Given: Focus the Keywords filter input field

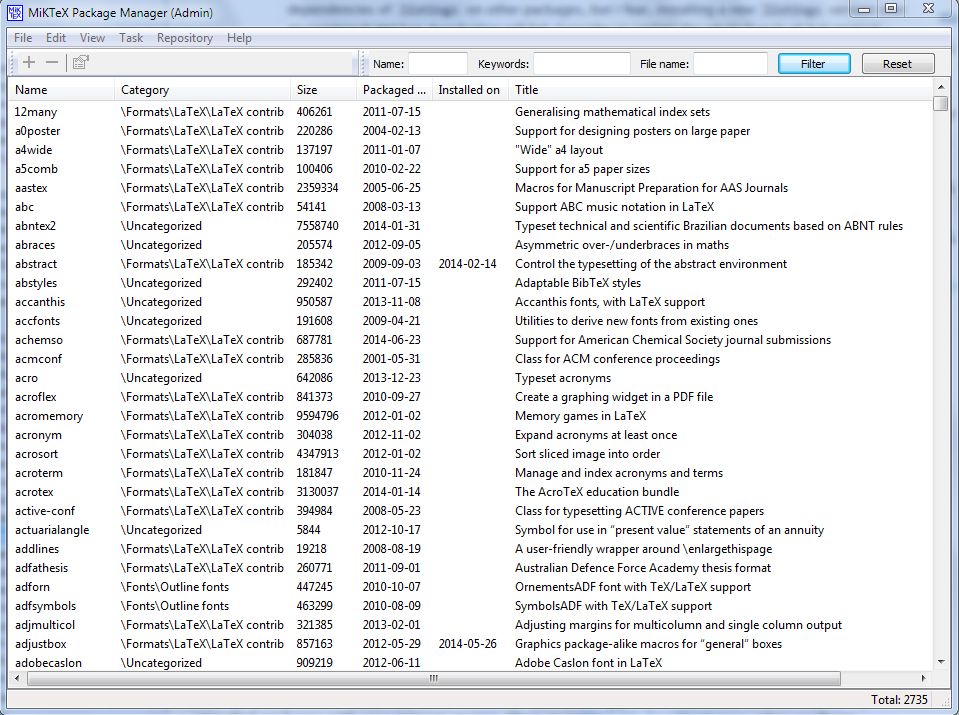Looking at the screenshot, I should (581, 64).
